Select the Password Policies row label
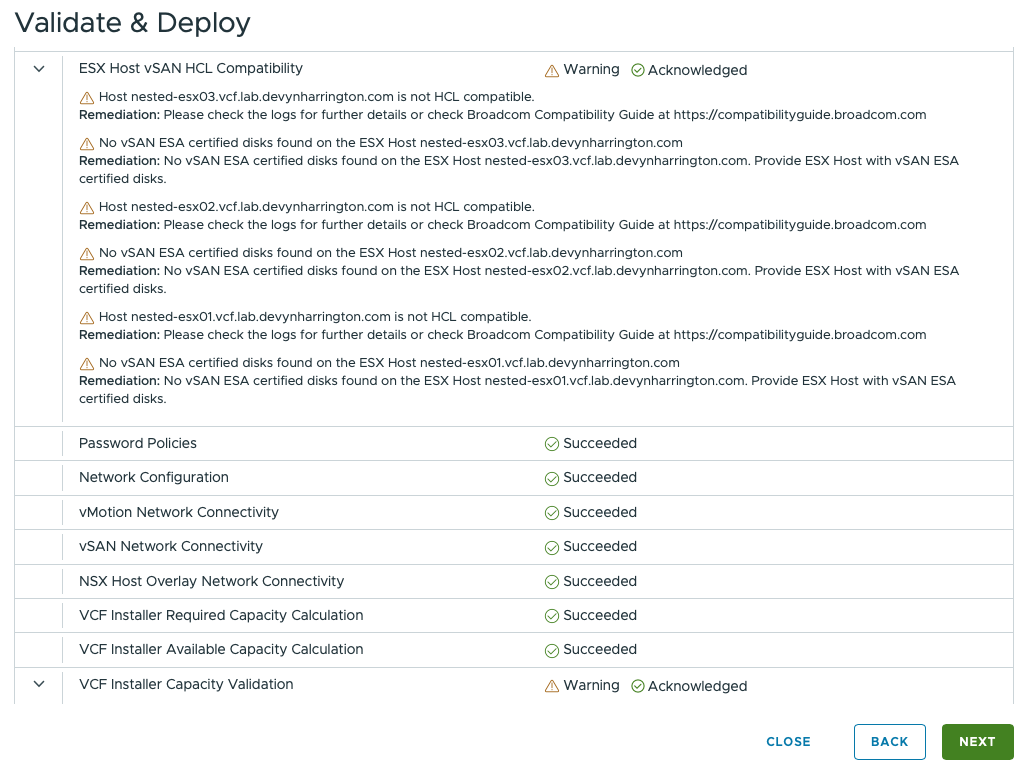This screenshot has width=1032, height=771. click(x=138, y=443)
